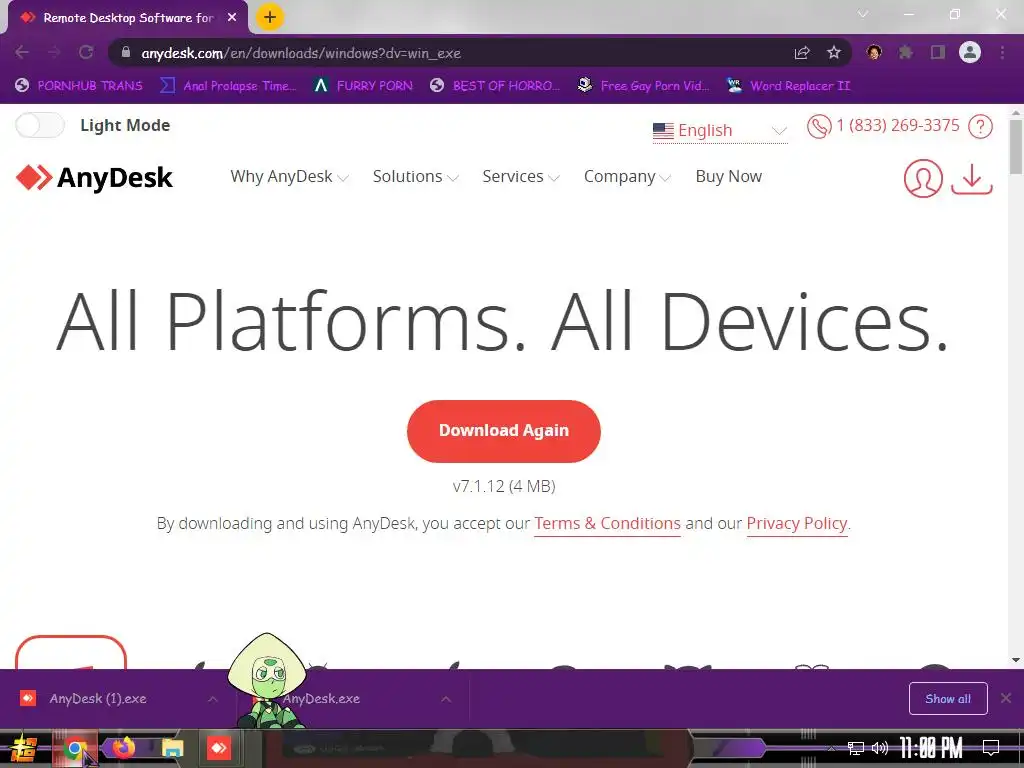Toggle the Light Mode switch
The image size is (1024, 768).
(40, 125)
